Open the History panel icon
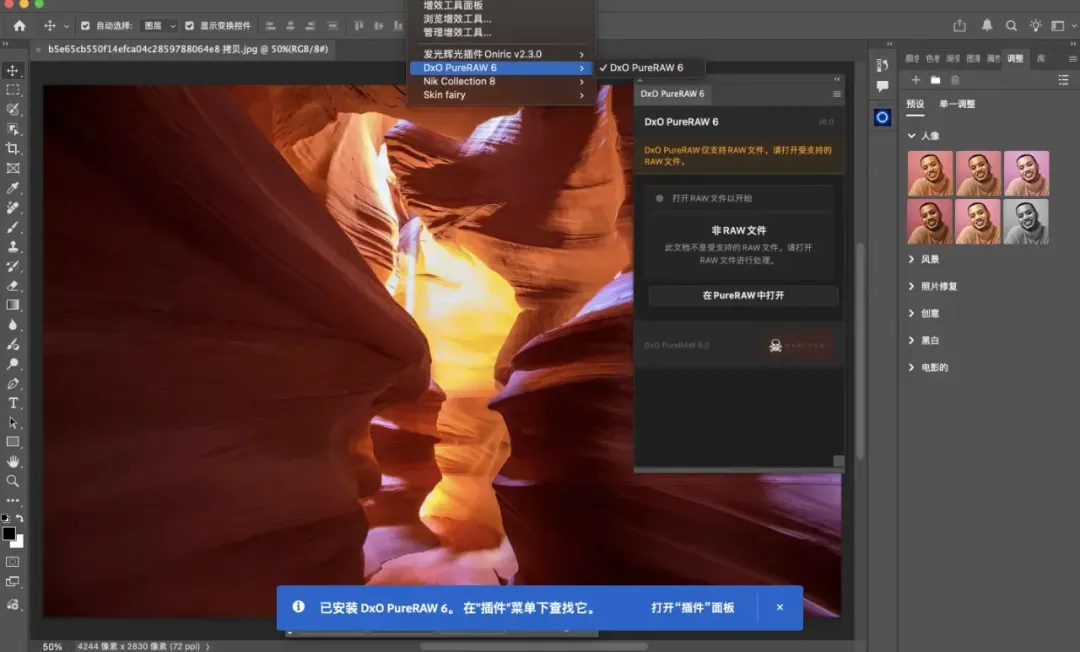This screenshot has width=1080, height=652. click(x=882, y=65)
